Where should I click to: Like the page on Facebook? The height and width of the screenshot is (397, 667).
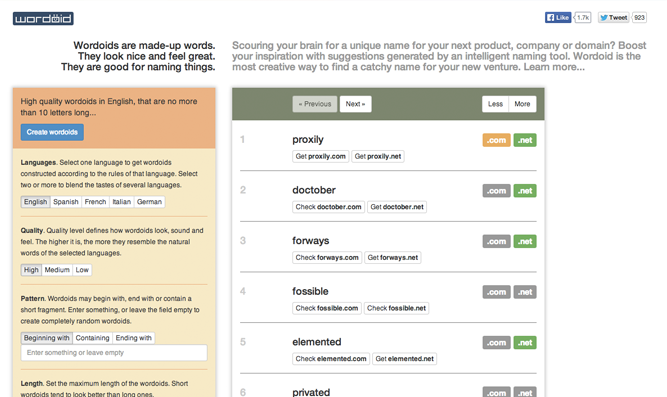click(x=558, y=17)
